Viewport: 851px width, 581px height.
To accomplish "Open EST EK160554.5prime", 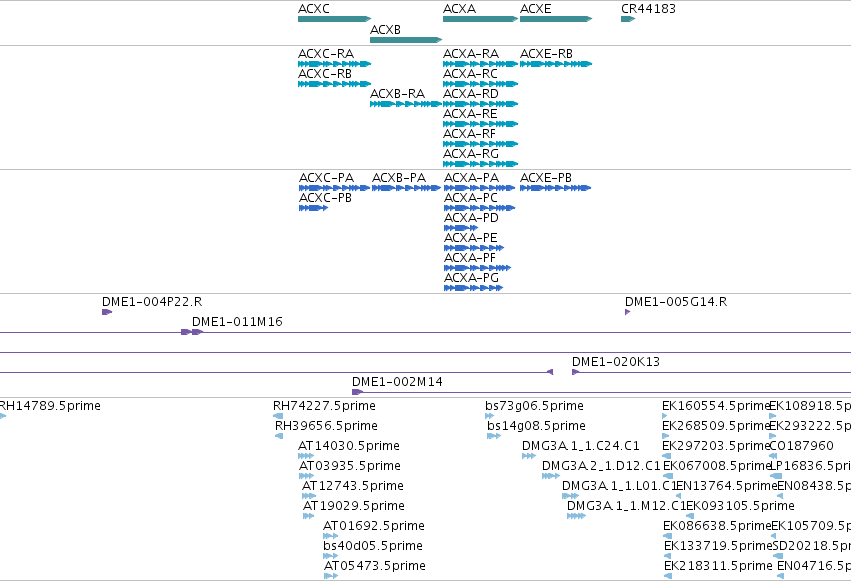I will click(664, 416).
